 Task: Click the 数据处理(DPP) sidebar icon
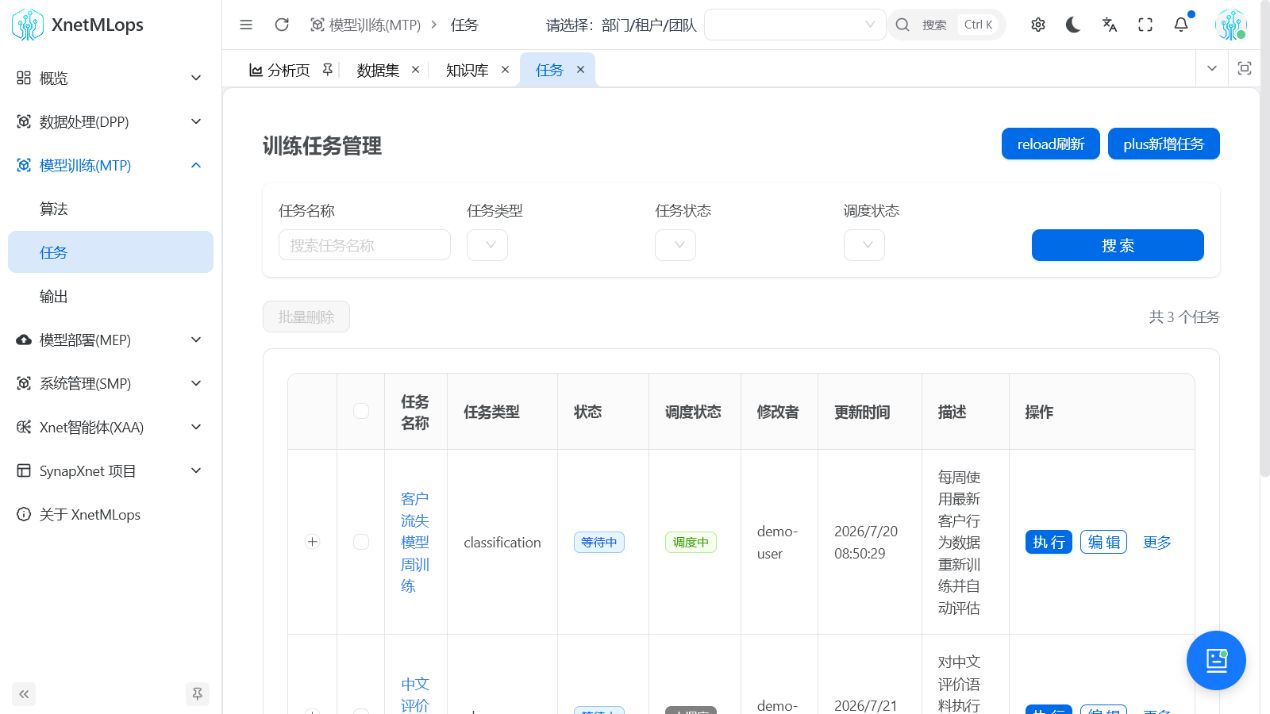pyautogui.click(x=24, y=122)
